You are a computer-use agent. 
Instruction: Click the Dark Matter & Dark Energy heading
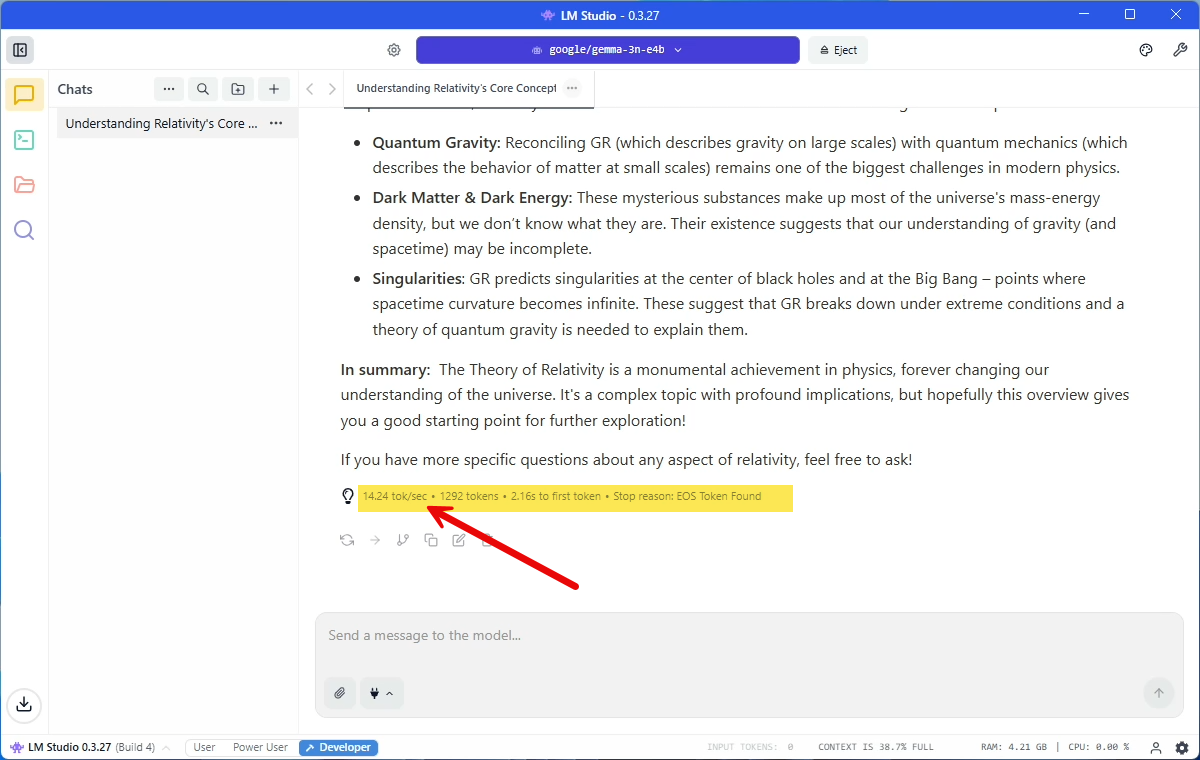[x=472, y=198]
